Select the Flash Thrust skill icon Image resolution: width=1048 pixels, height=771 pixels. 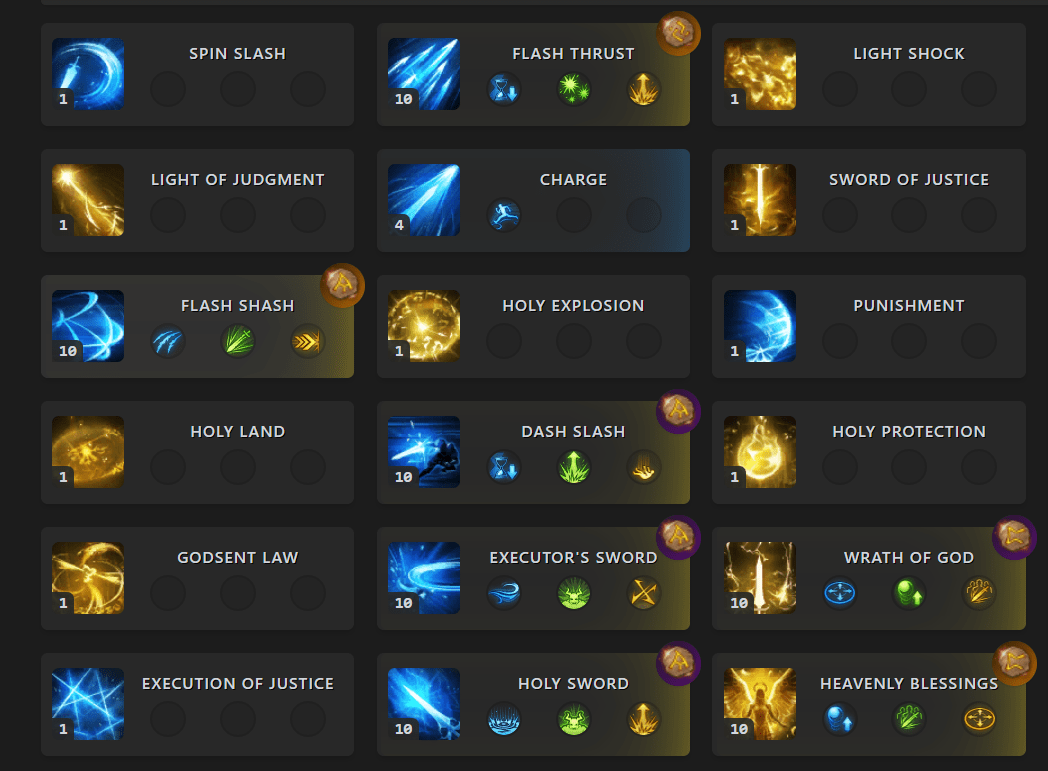click(x=424, y=73)
